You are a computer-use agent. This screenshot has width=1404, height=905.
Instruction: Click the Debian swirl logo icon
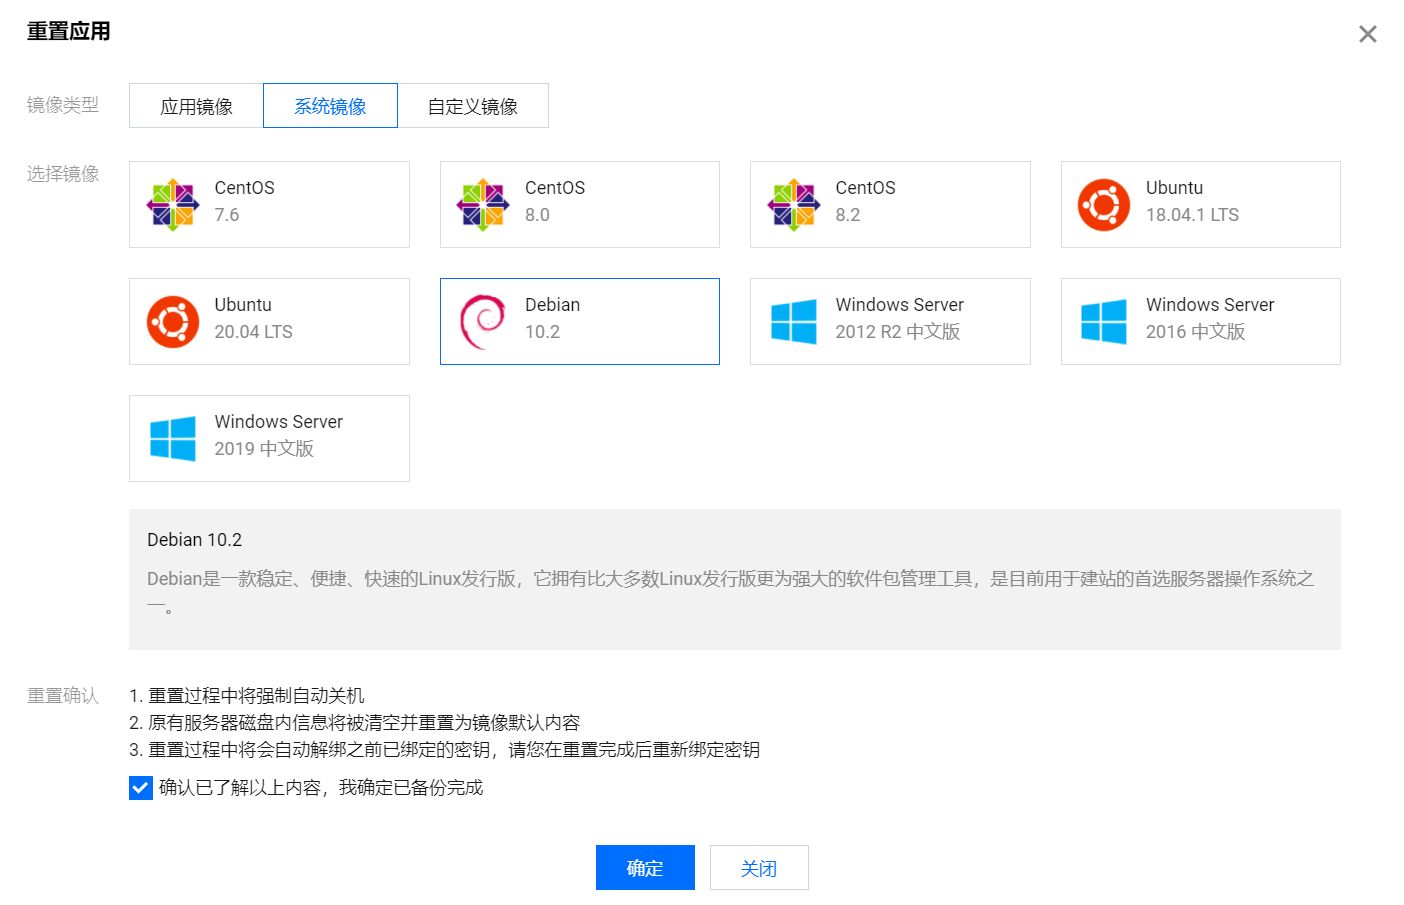483,322
